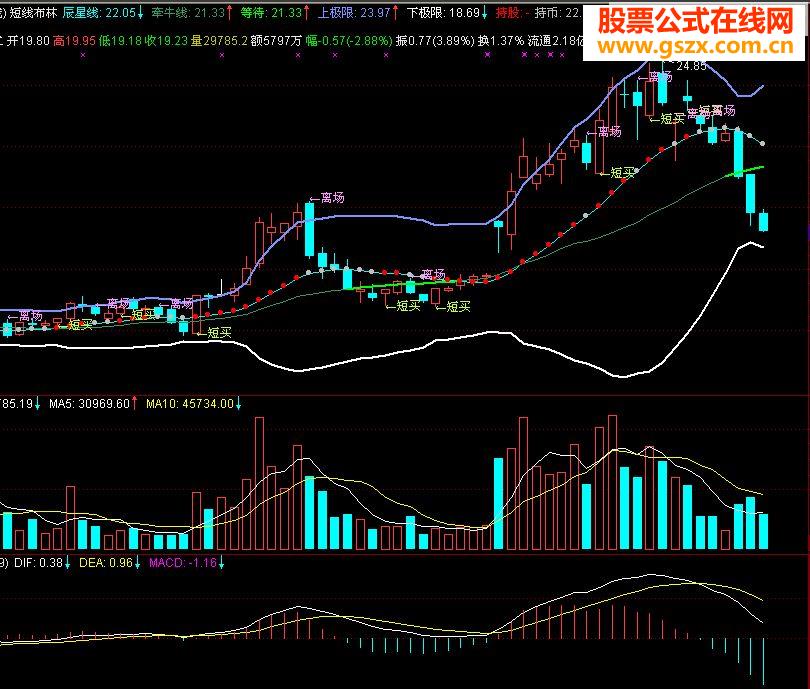Click the opening price 开19.80
The height and width of the screenshot is (689, 810).
[28, 40]
